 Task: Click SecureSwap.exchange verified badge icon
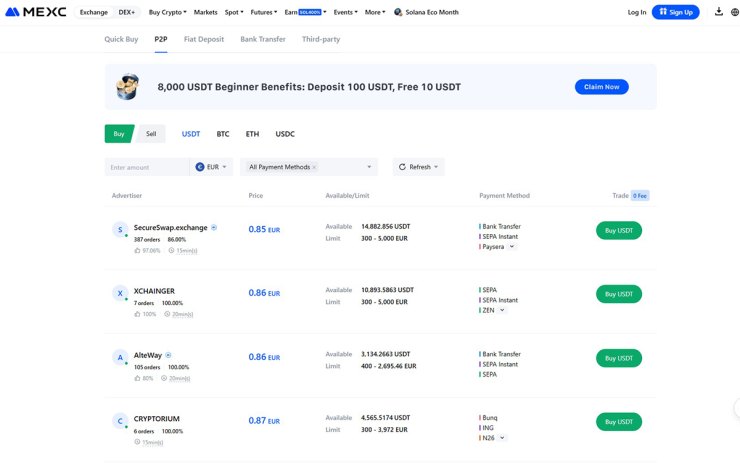point(214,227)
